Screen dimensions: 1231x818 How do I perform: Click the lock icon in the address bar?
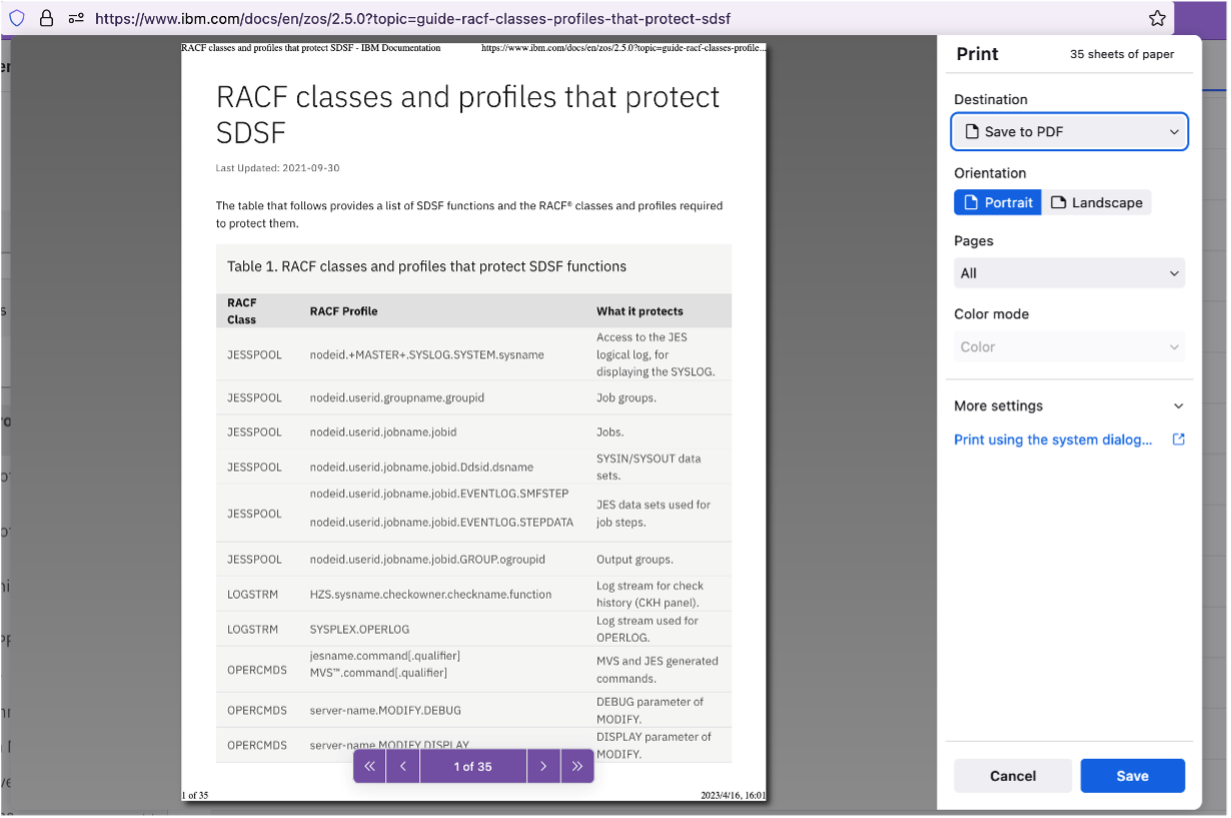coord(46,18)
